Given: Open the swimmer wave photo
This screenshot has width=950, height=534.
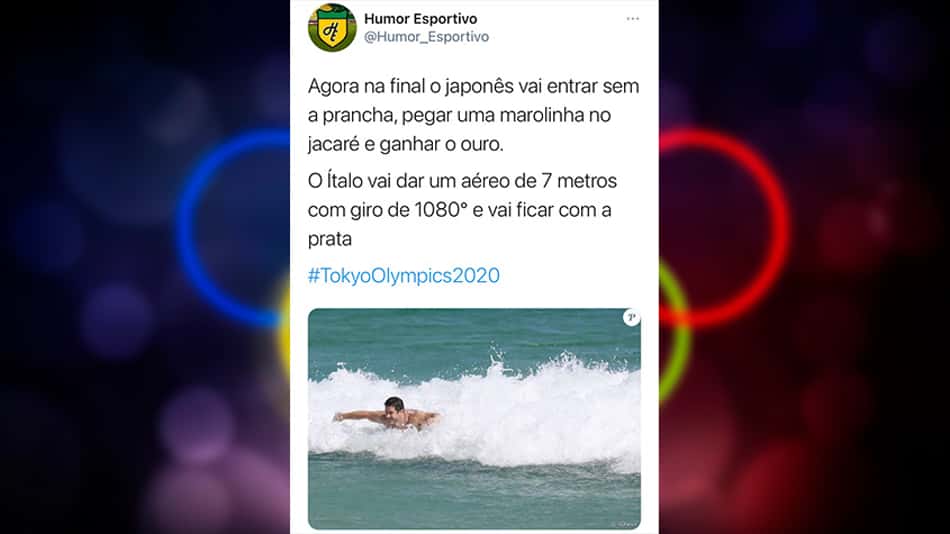Looking at the screenshot, I should pyautogui.click(x=474, y=419).
